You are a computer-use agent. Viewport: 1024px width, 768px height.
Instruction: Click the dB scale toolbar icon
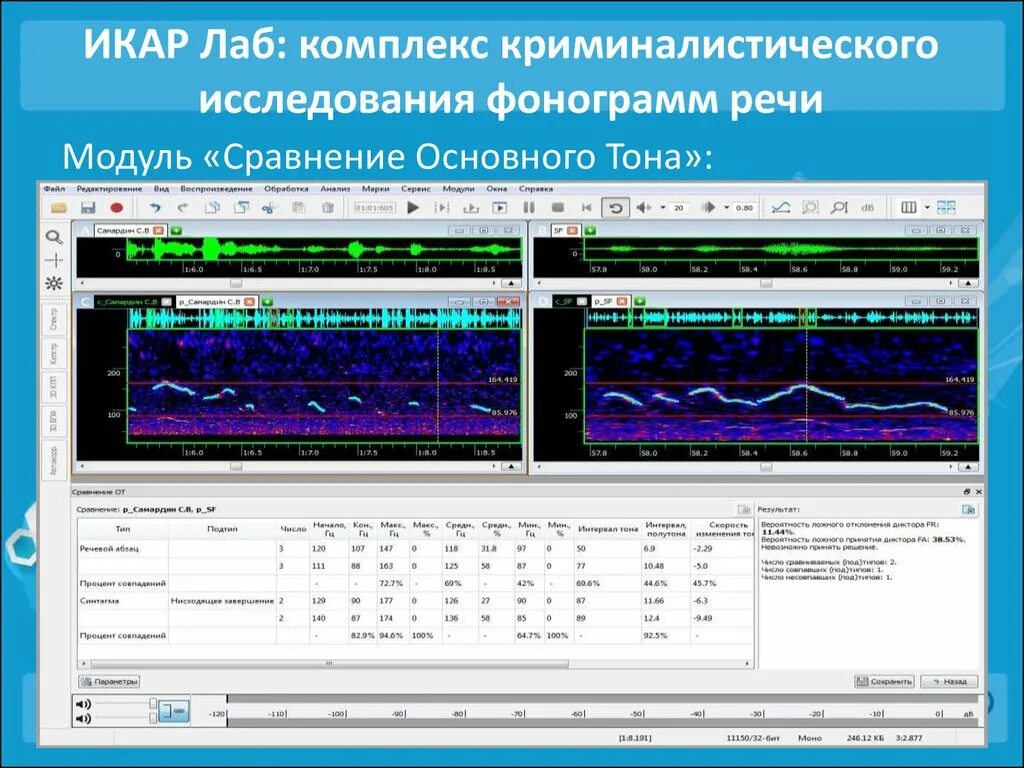(x=867, y=208)
